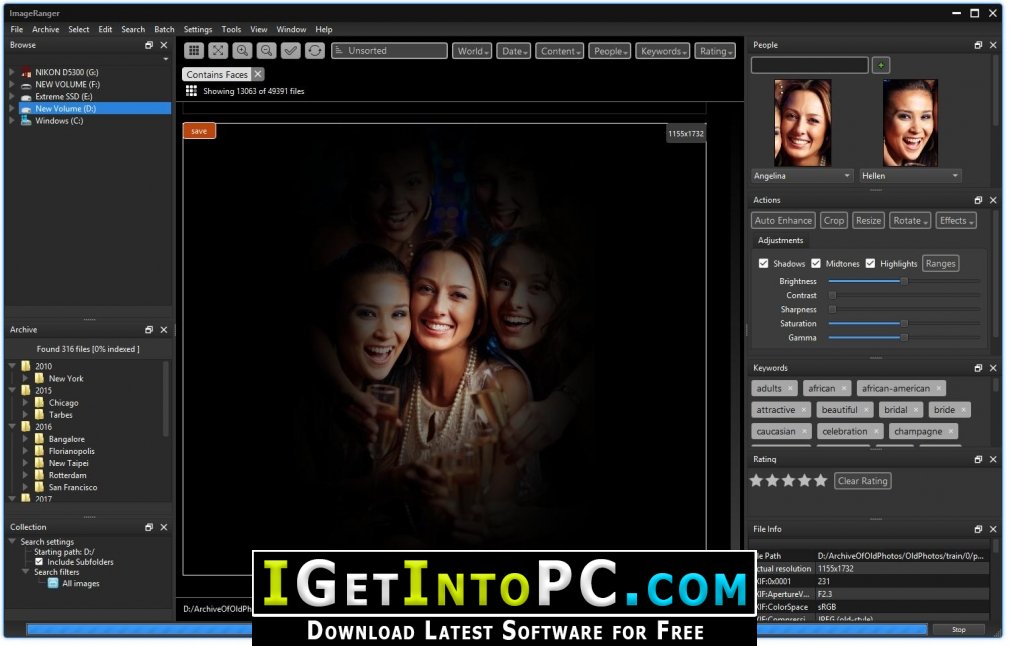Viewport: 1010px width, 646px height.
Task: Uncheck Include Subfolders option
Action: point(39,562)
